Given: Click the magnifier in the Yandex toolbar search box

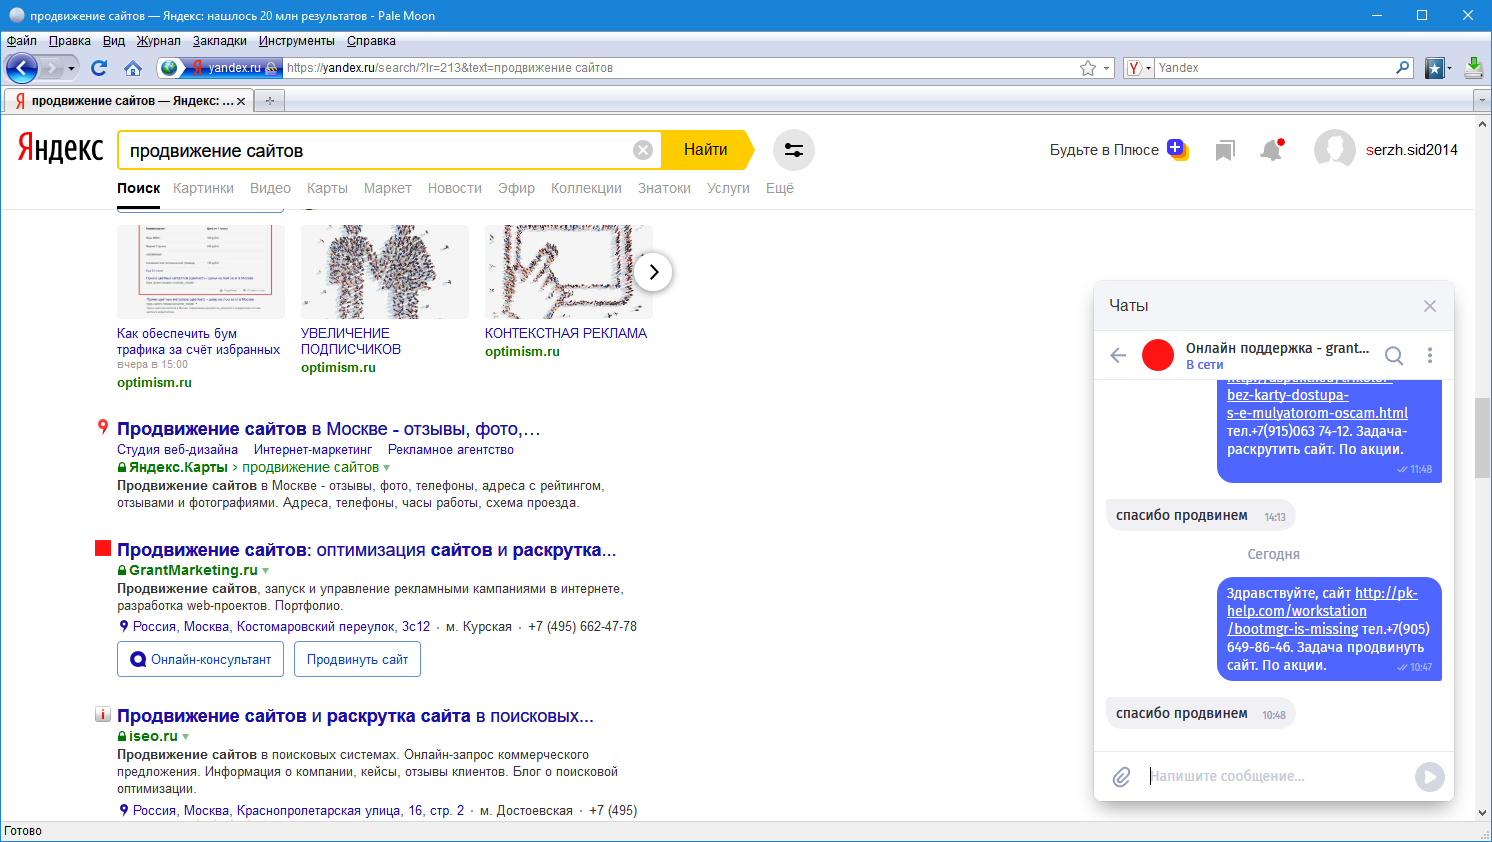Looking at the screenshot, I should point(1403,68).
